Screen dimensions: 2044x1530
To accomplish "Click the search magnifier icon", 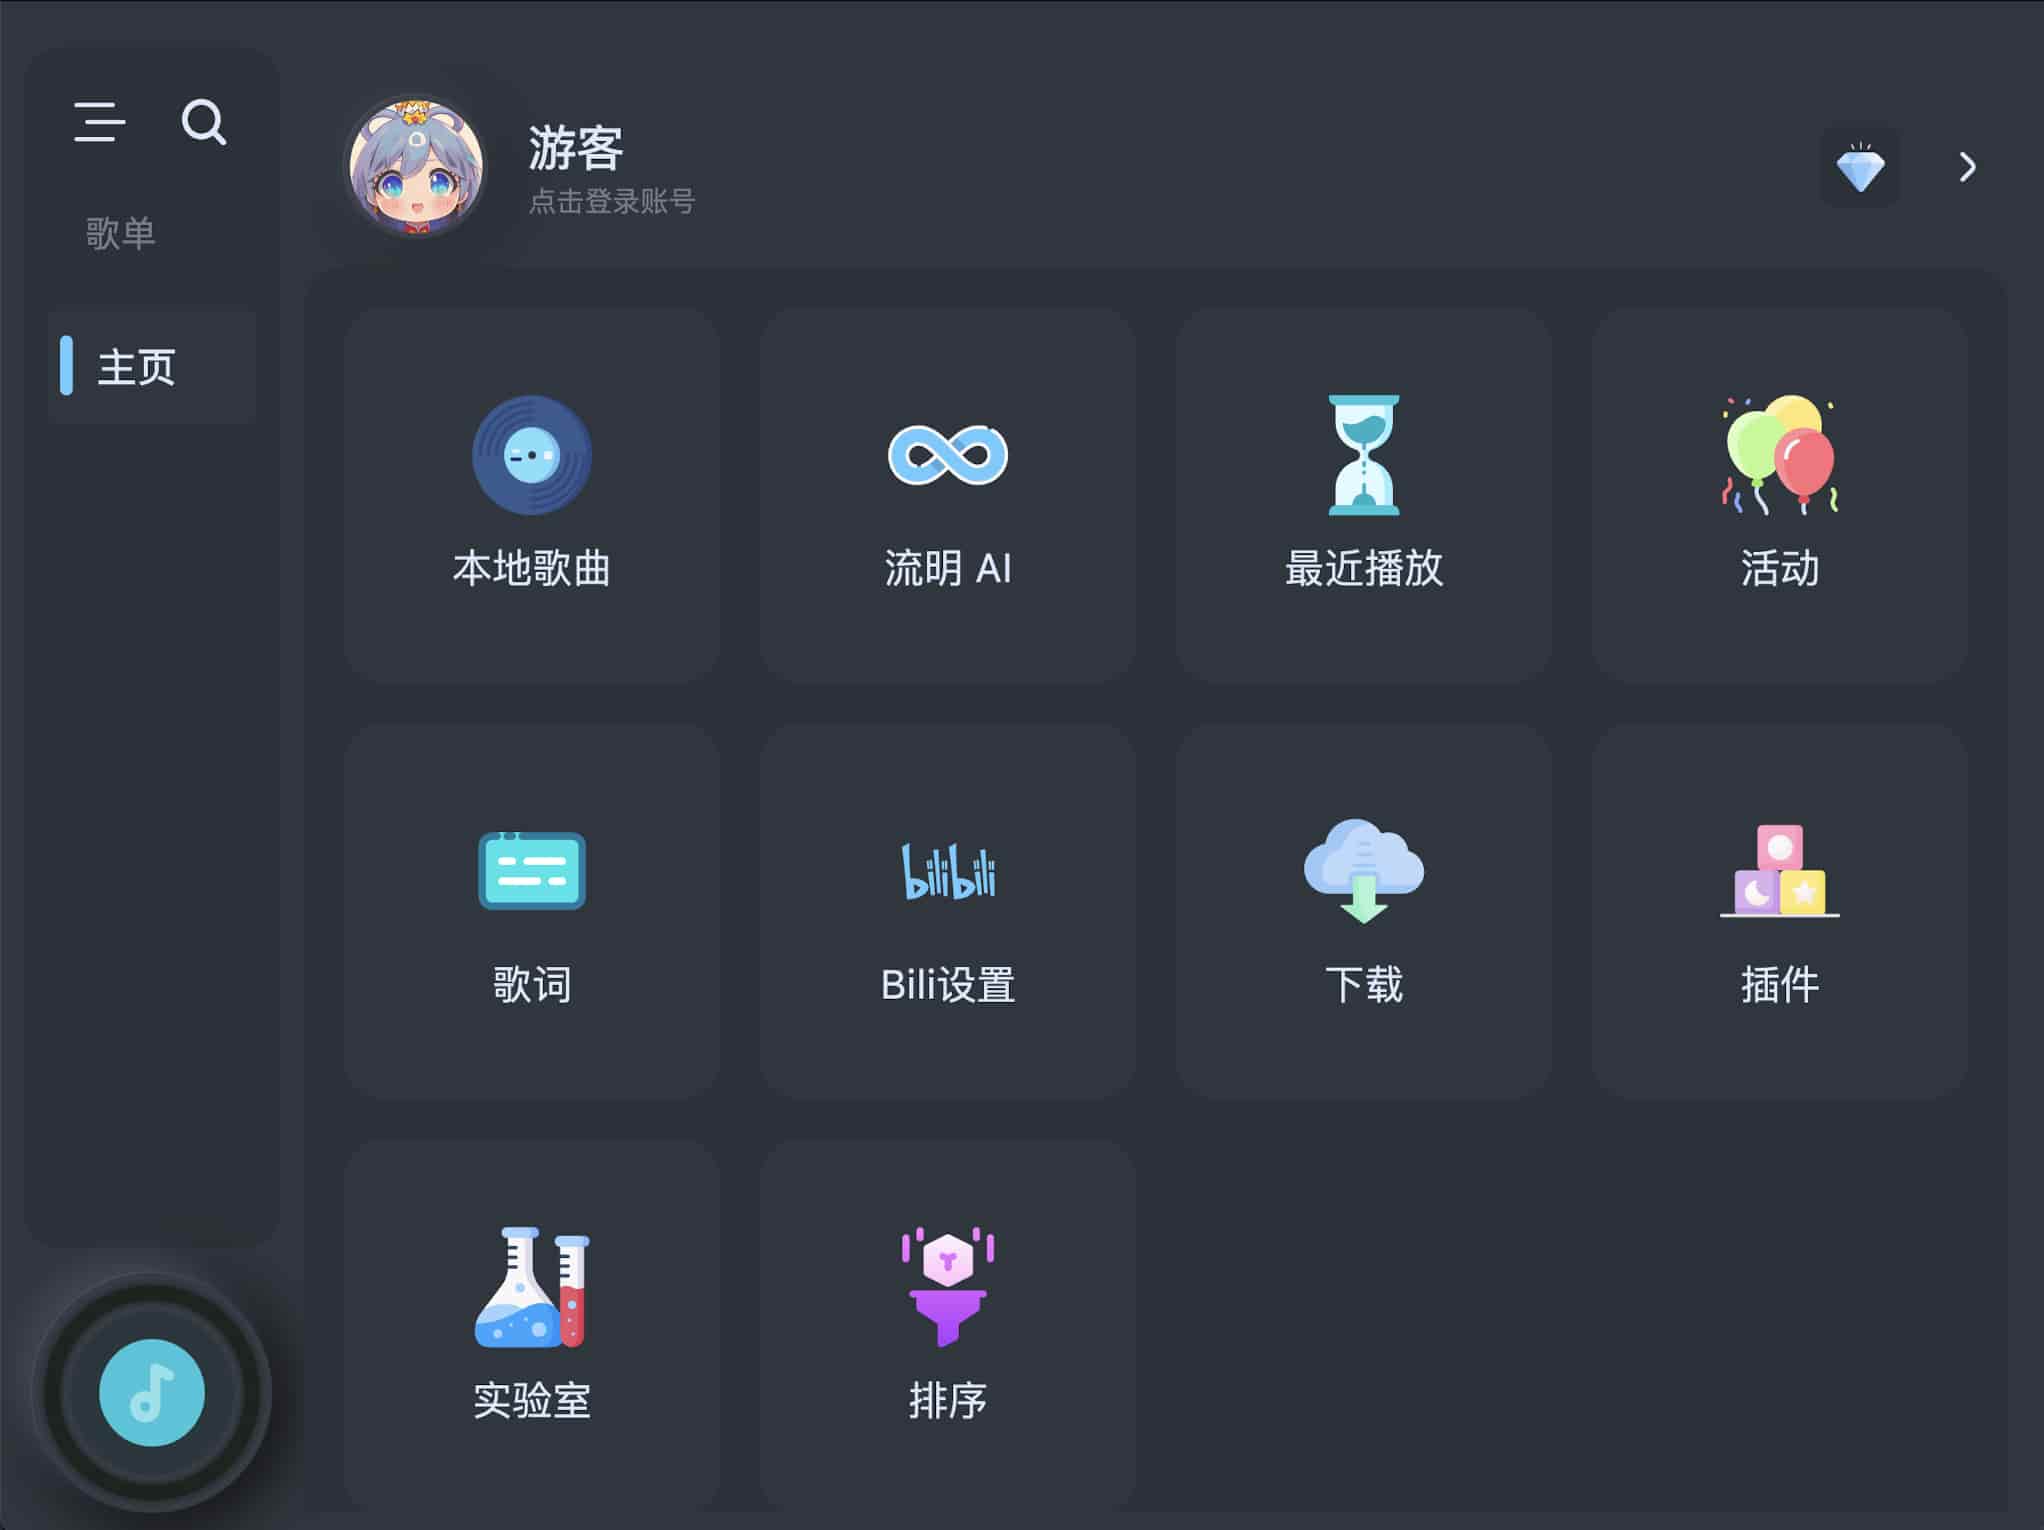I will (x=203, y=122).
